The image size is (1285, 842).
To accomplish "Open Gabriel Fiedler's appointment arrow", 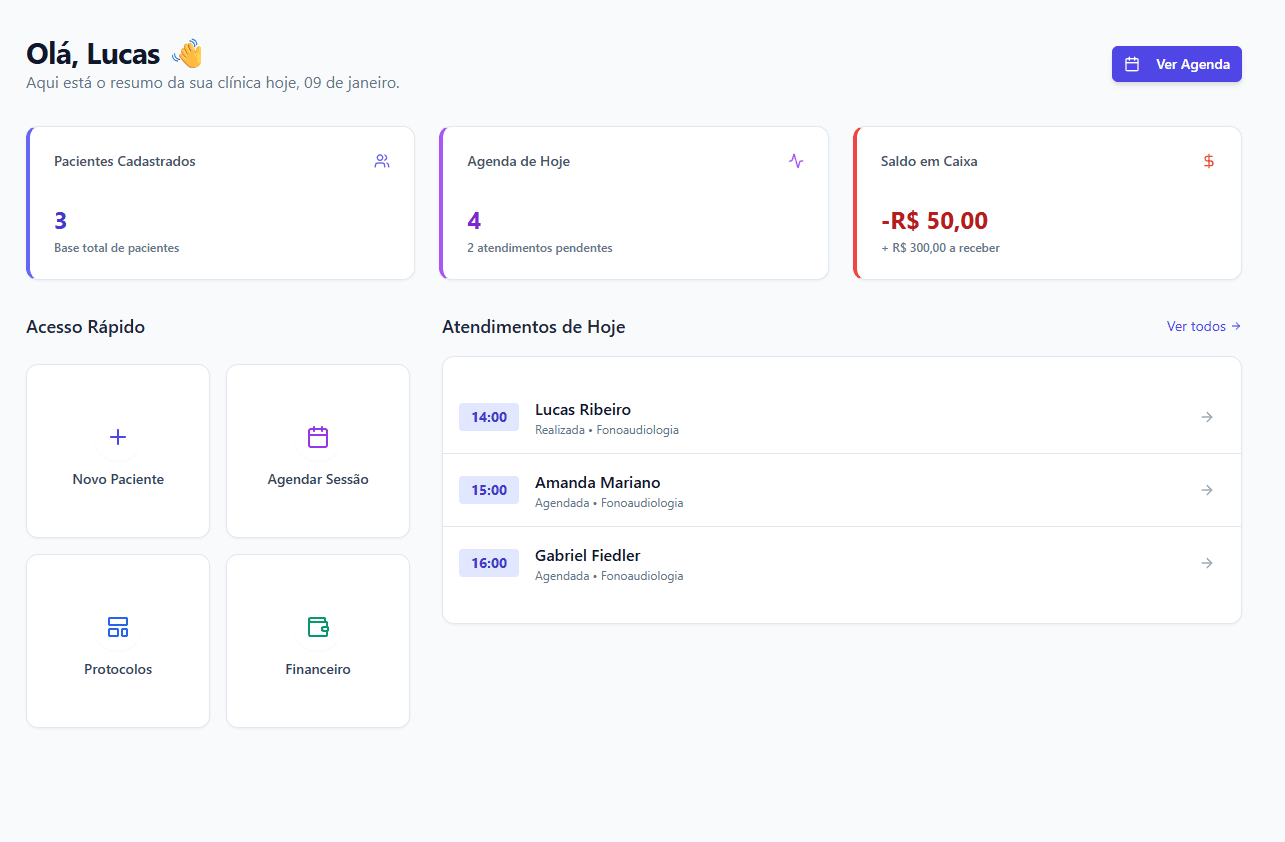I will point(1206,563).
